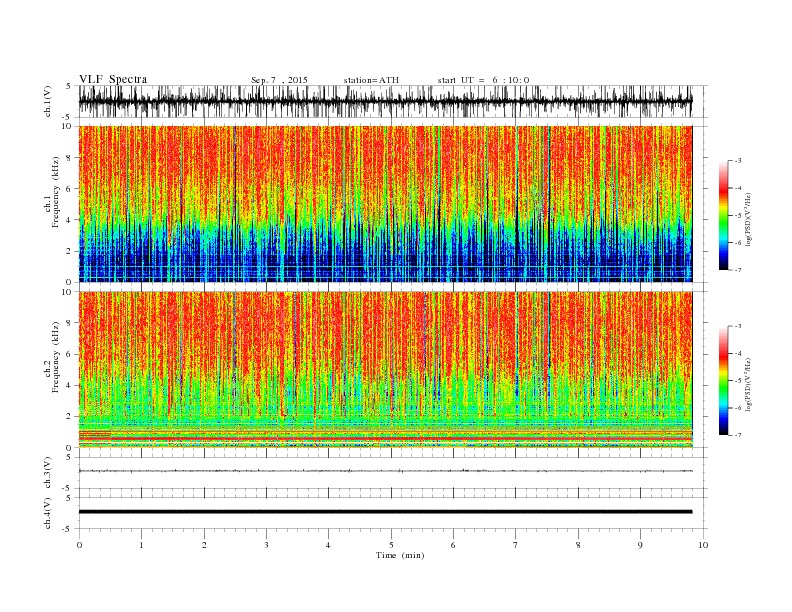
Task: Click time axis tick label "4"
Action: click(x=328, y=545)
